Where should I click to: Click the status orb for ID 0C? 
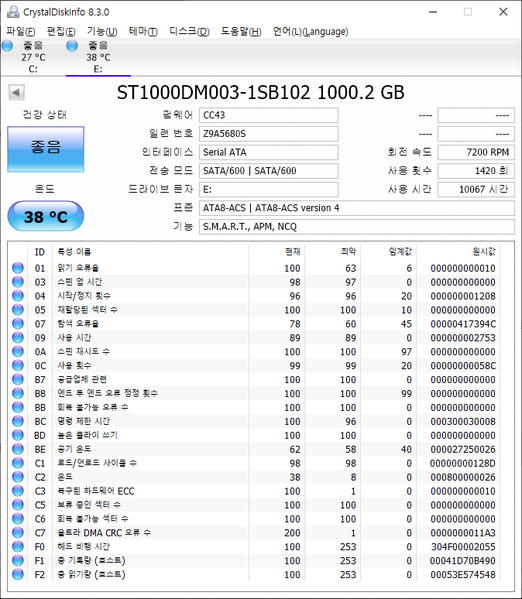tap(18, 366)
